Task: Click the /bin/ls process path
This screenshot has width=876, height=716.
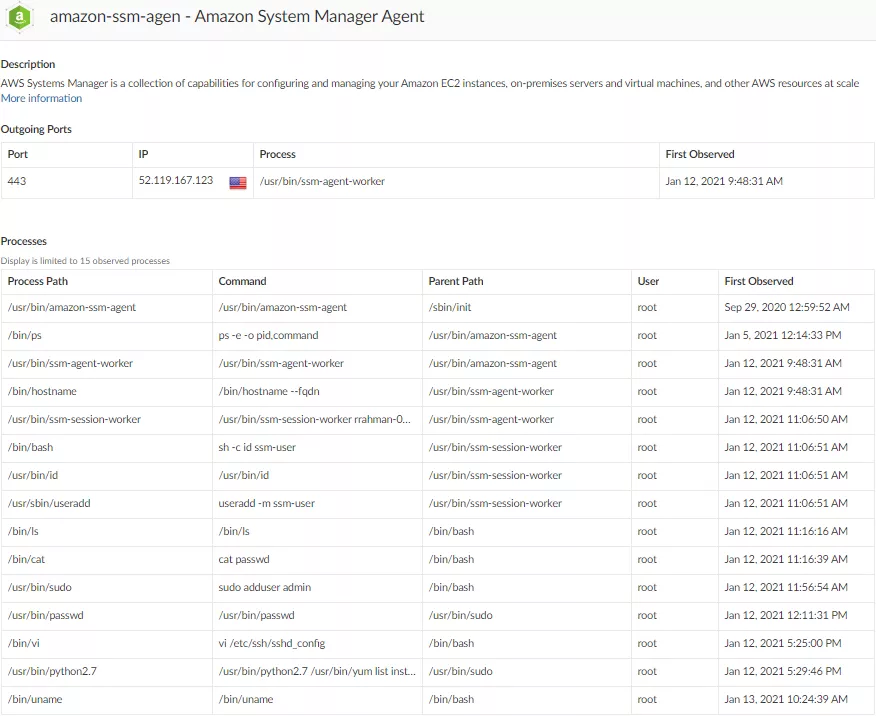Action: [x=23, y=531]
